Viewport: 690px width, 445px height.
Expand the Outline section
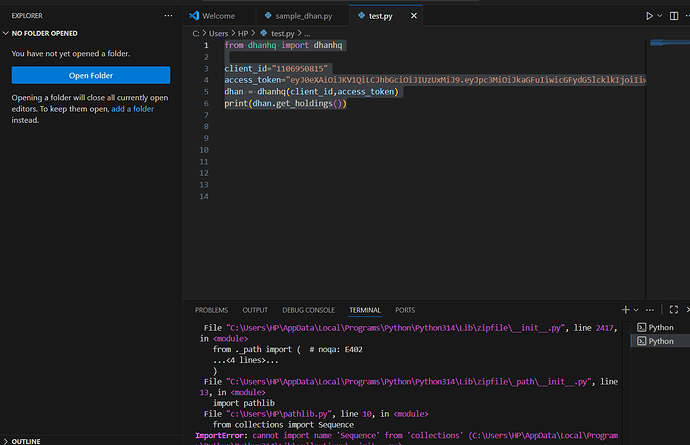25,440
